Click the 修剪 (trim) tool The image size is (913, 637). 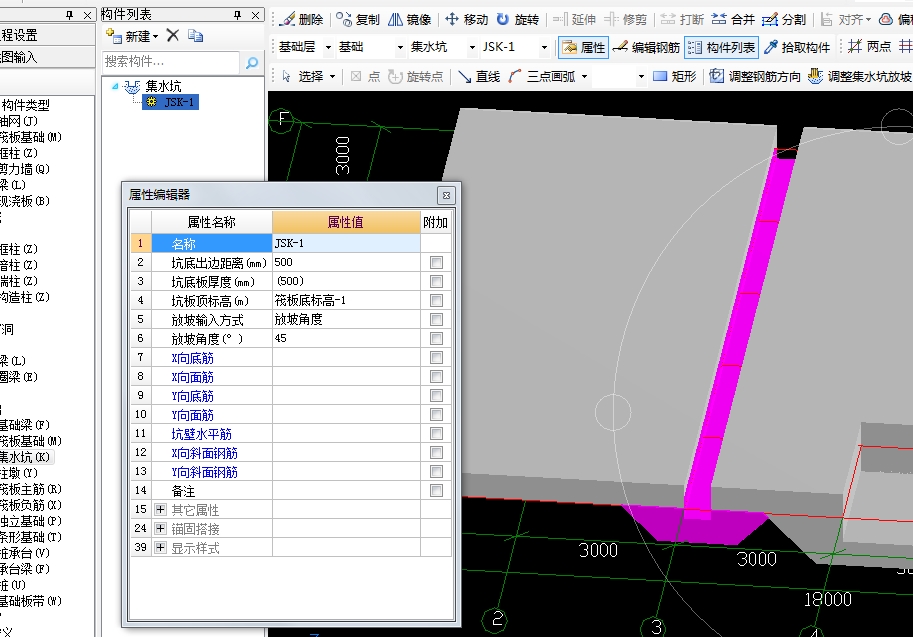(x=625, y=19)
